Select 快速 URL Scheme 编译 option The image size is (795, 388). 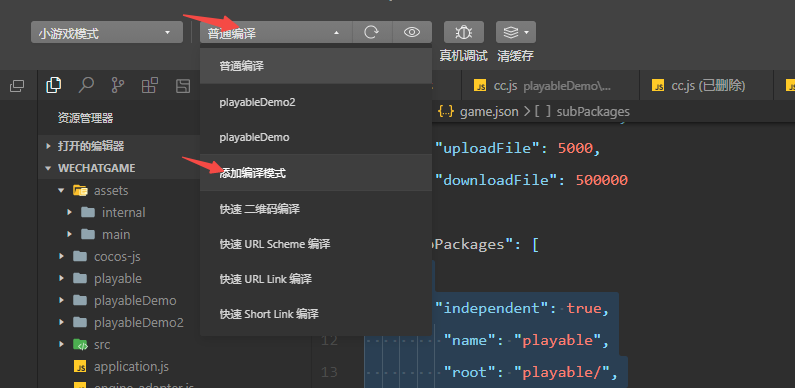coord(316,244)
